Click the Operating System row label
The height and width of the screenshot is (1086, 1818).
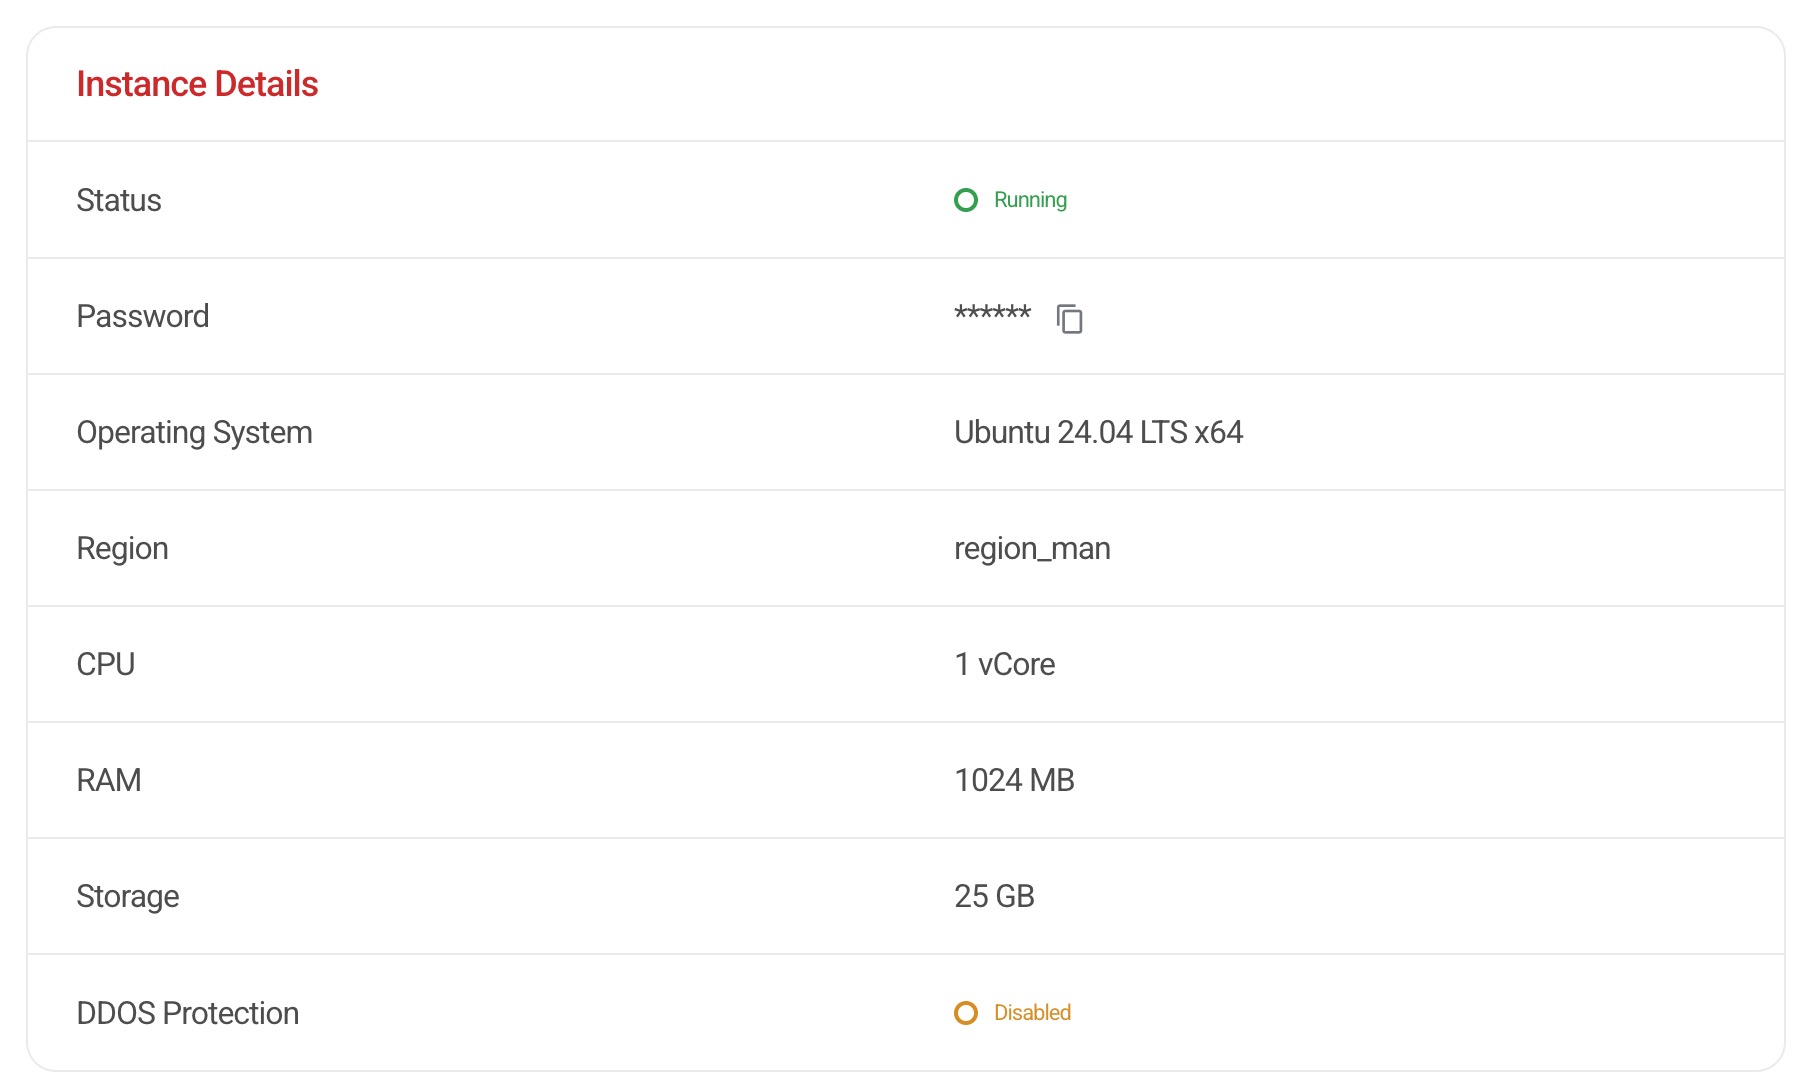click(x=195, y=432)
